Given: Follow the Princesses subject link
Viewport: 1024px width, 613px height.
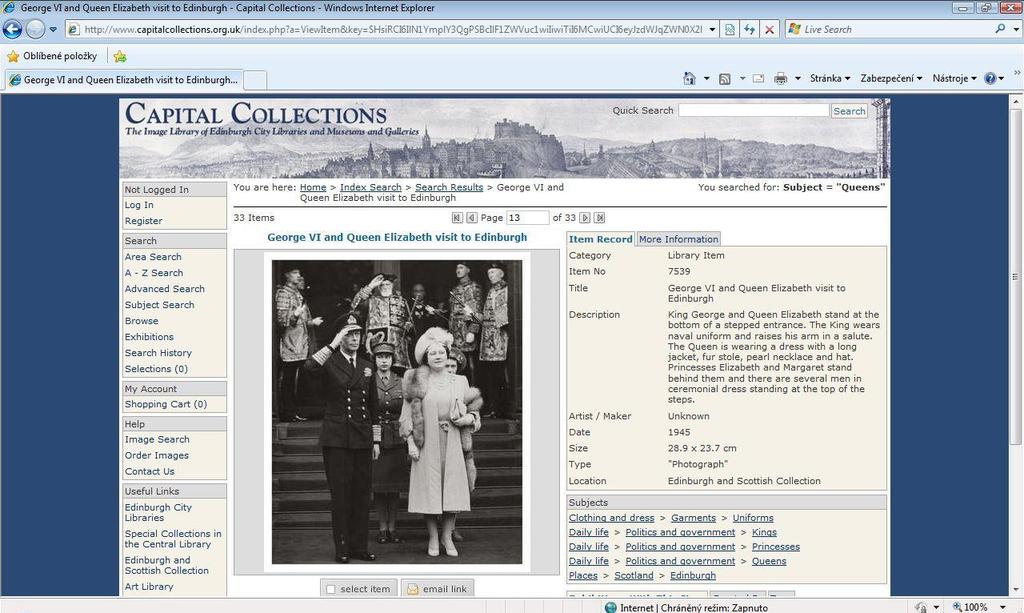Looking at the screenshot, I should [776, 547].
